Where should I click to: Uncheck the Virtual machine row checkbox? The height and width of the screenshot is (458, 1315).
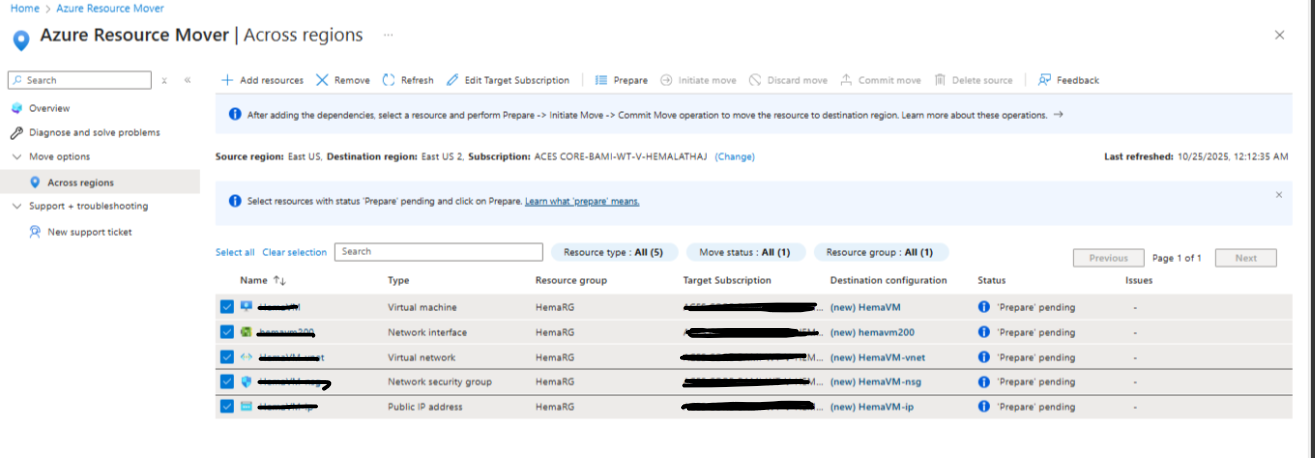(x=227, y=307)
